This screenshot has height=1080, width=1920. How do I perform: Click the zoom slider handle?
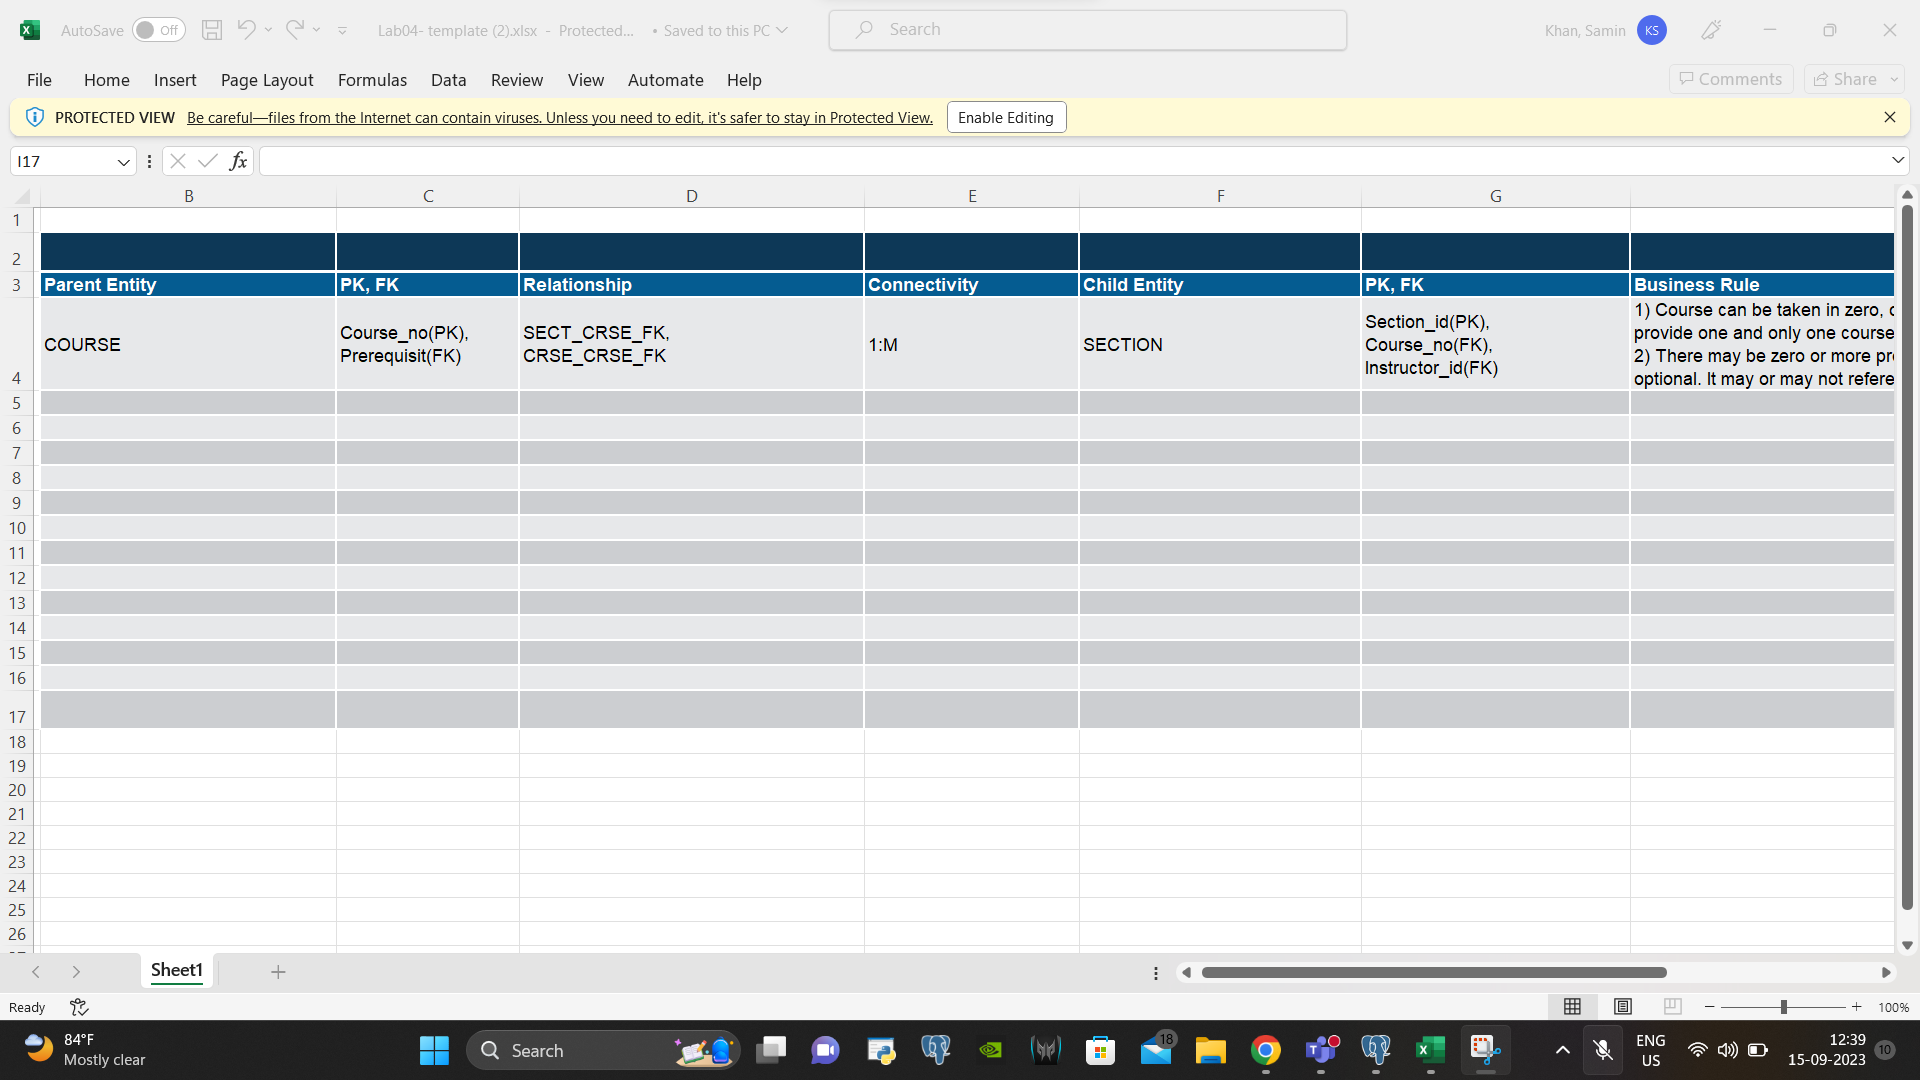coord(1783,1007)
